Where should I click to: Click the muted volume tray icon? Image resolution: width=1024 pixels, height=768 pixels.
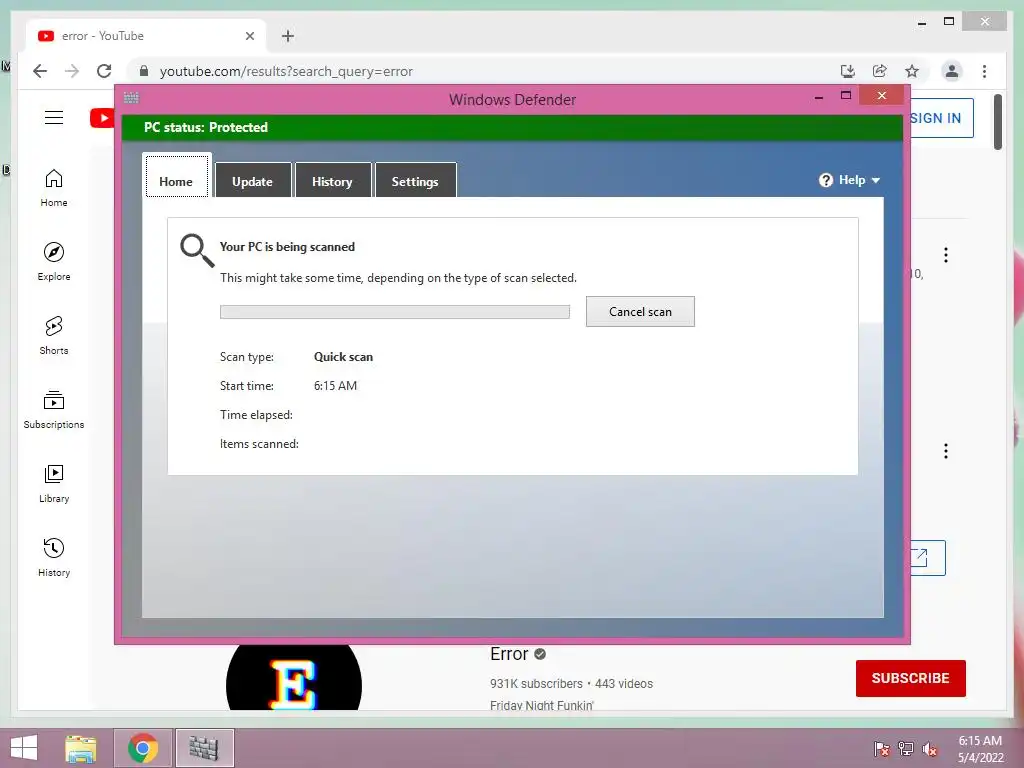coord(930,748)
